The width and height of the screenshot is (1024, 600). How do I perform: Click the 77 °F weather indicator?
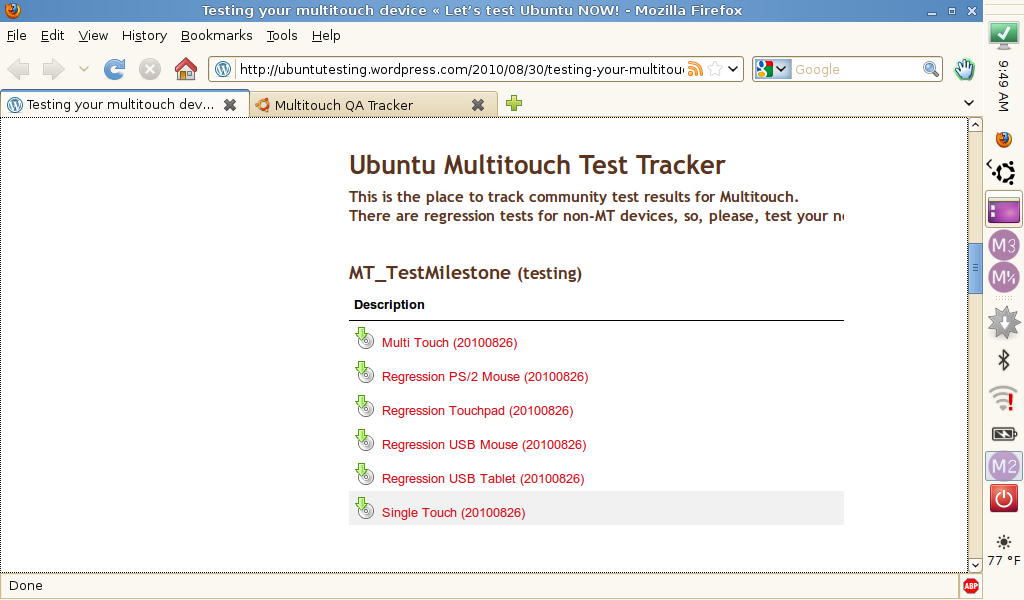coord(1004,552)
